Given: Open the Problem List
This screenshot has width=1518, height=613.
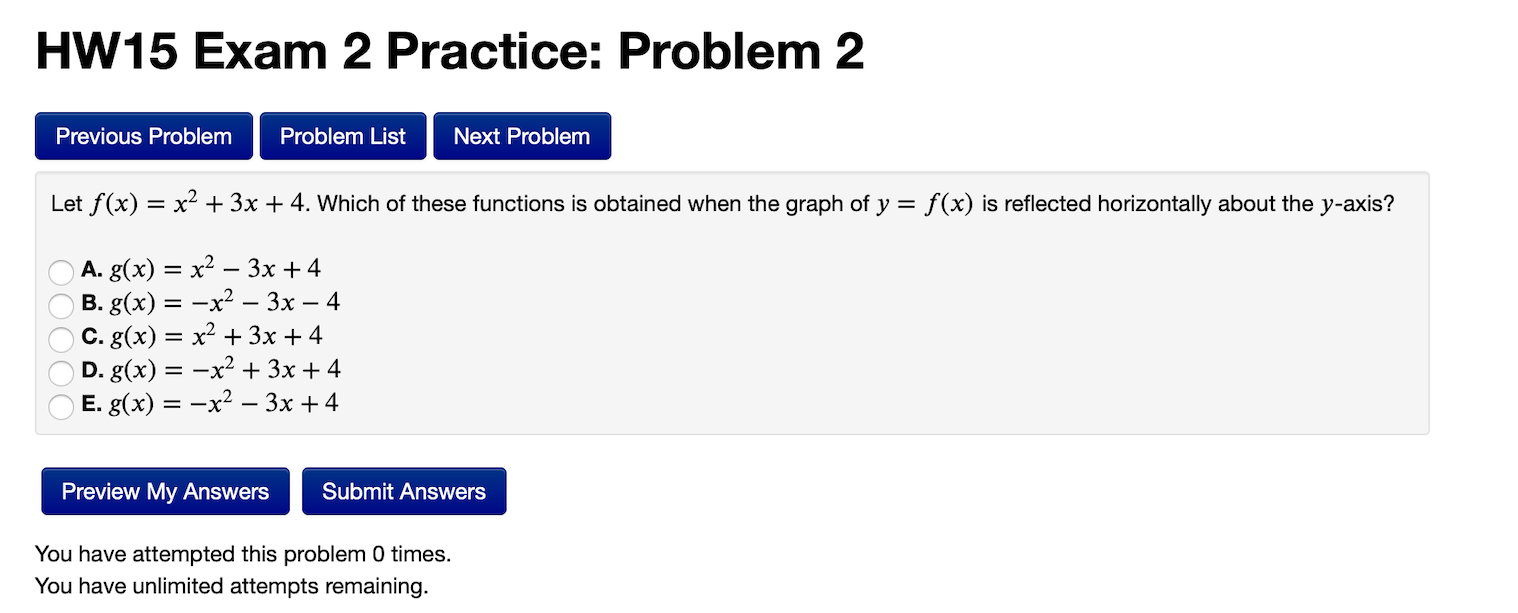Looking at the screenshot, I should point(343,135).
